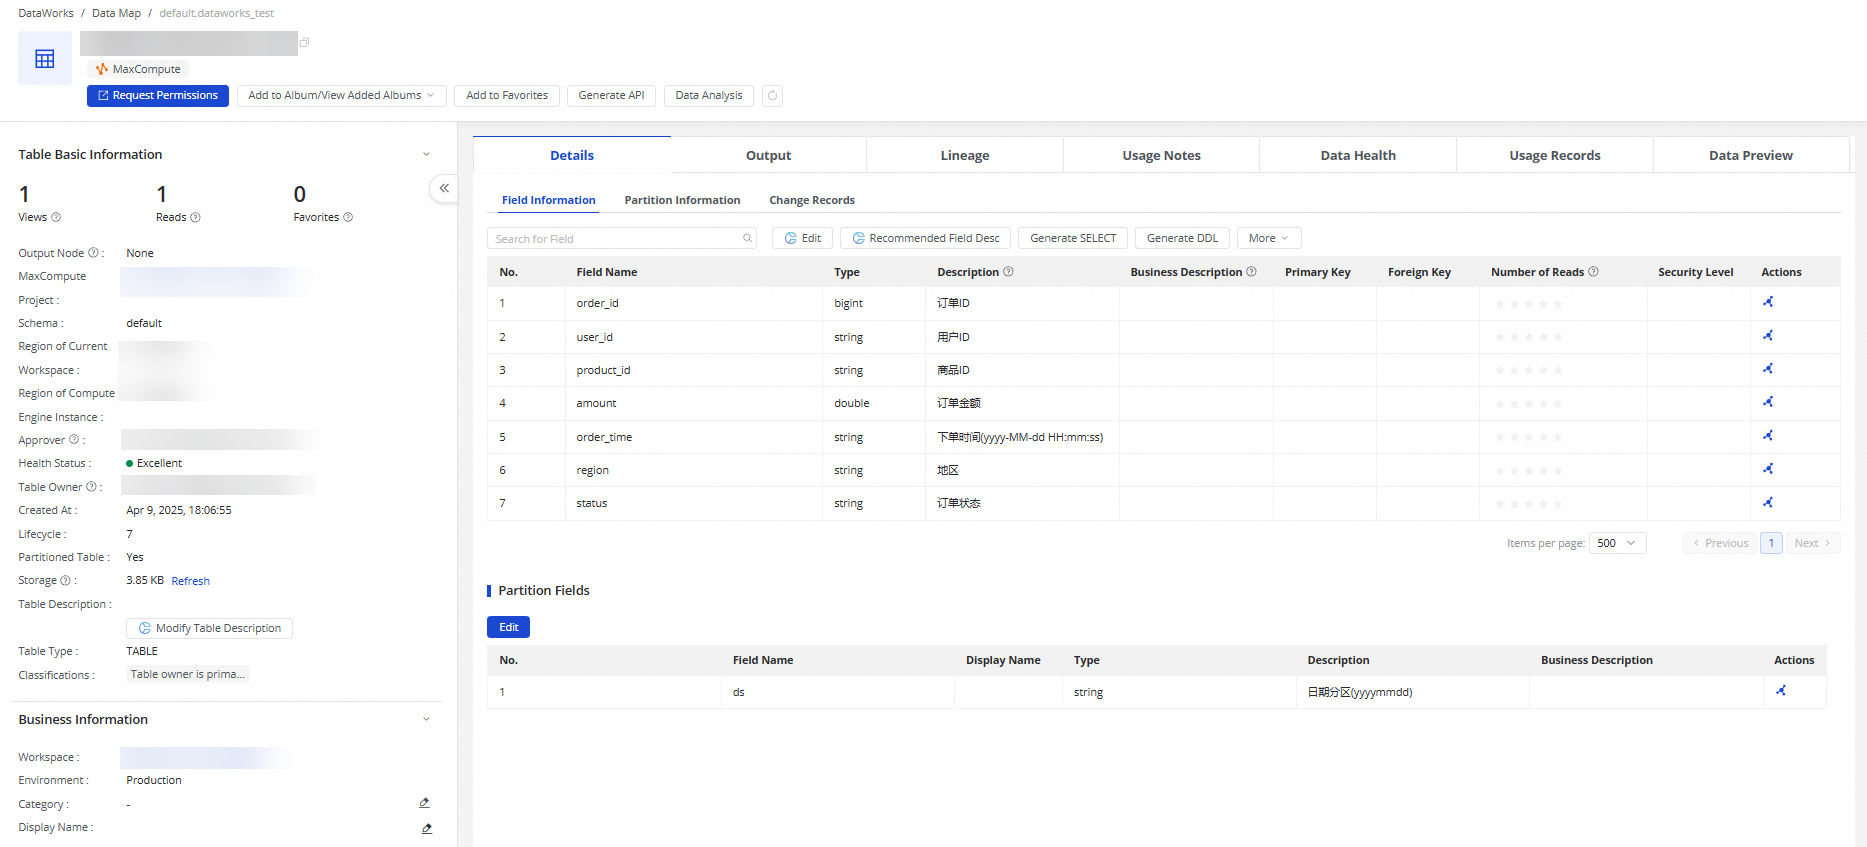
Task: Select the Field Information sub-tab
Action: tap(549, 200)
